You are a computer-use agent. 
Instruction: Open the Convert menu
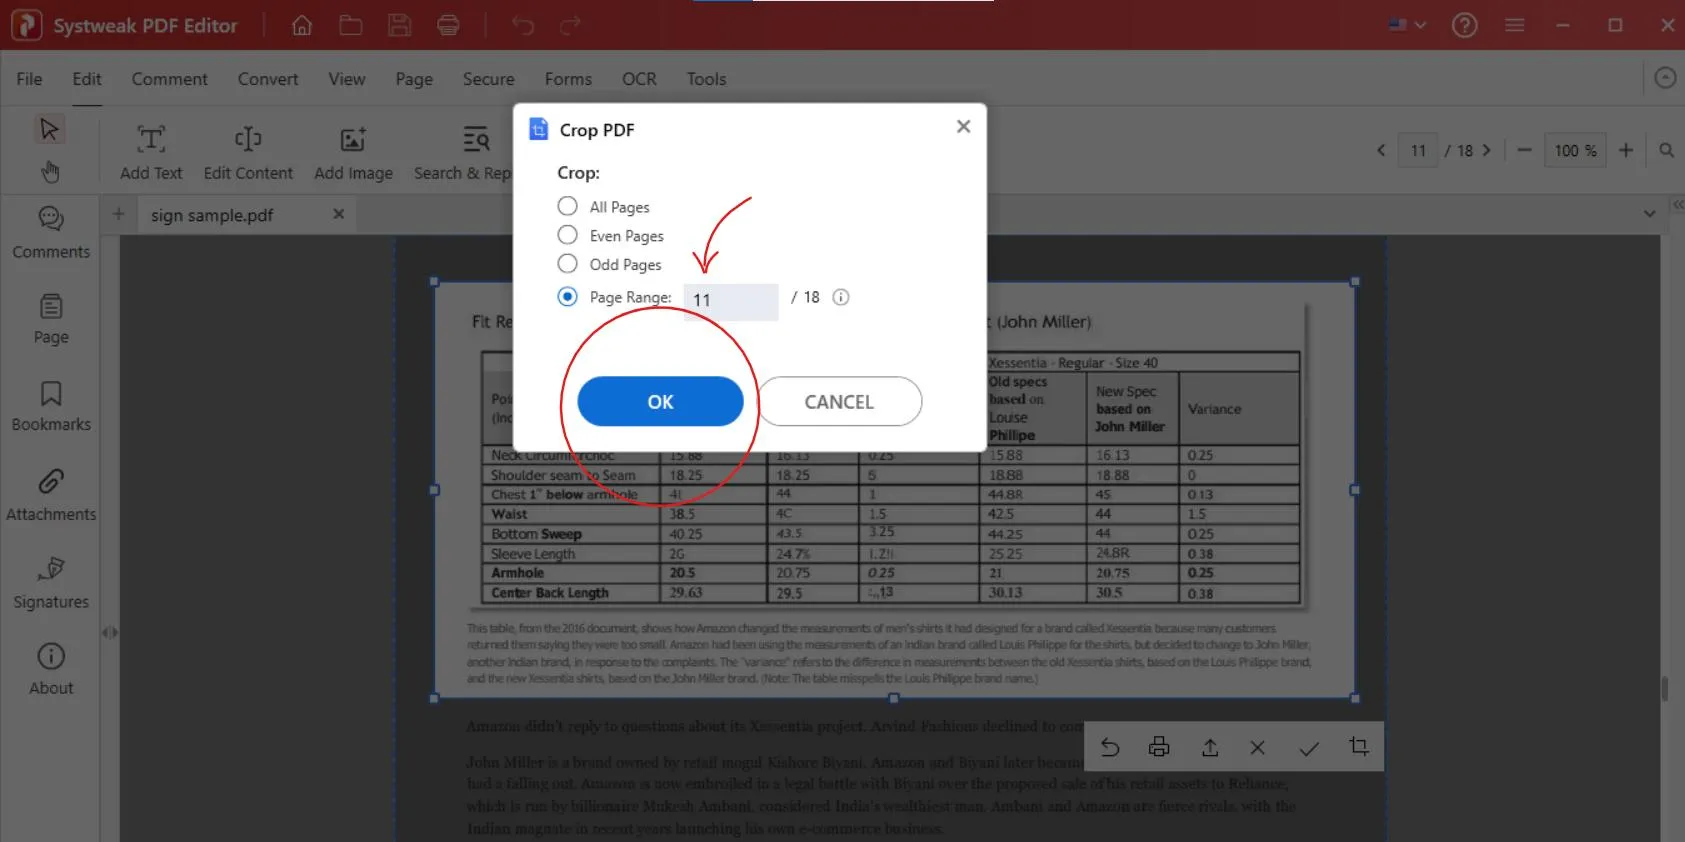pos(267,79)
